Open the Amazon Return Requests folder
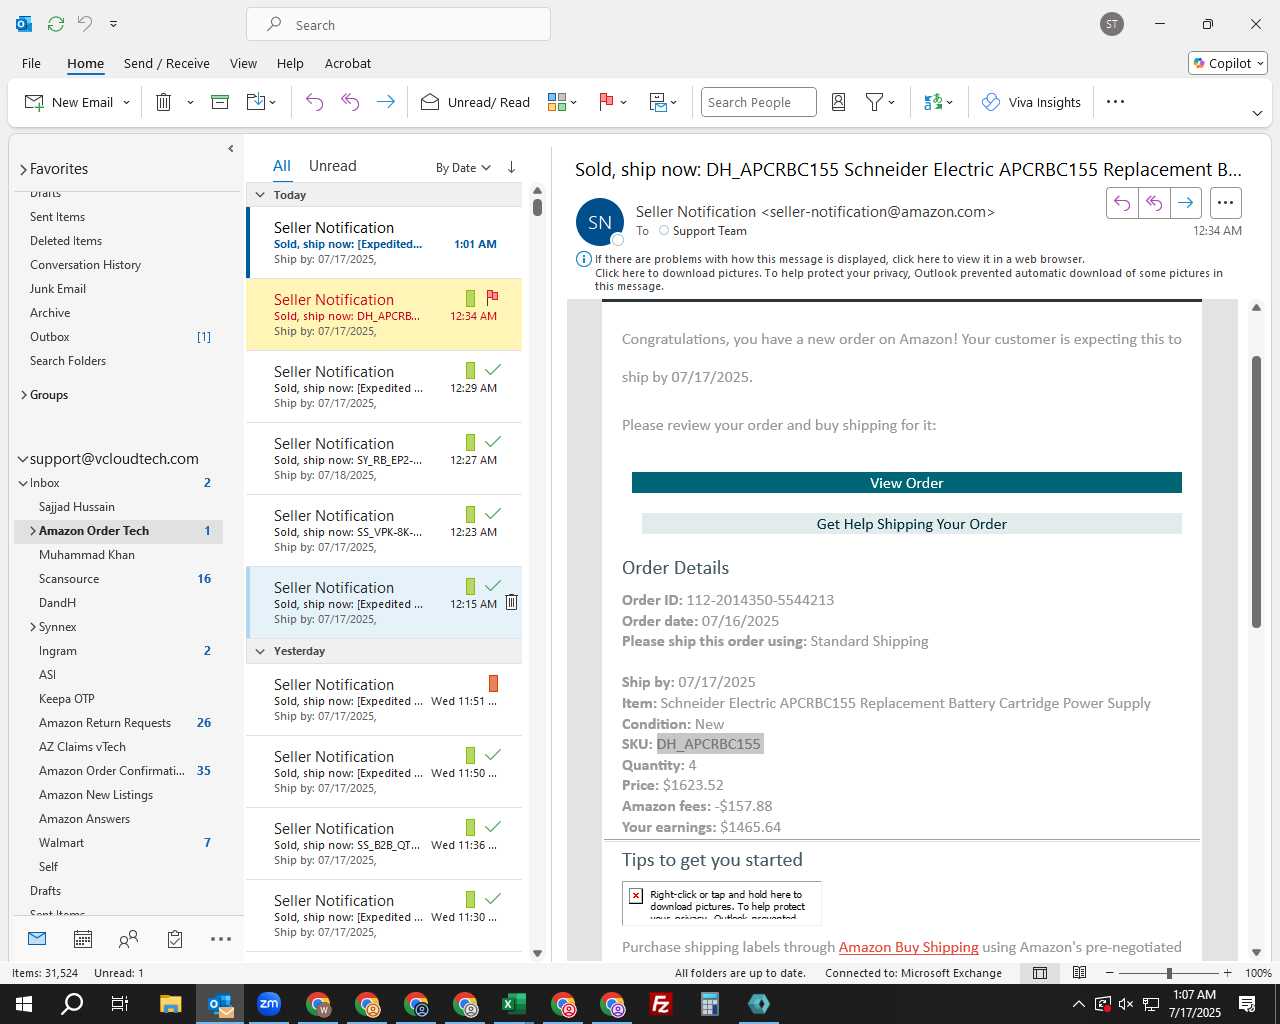Screen dimensions: 1280x1024 105,723
